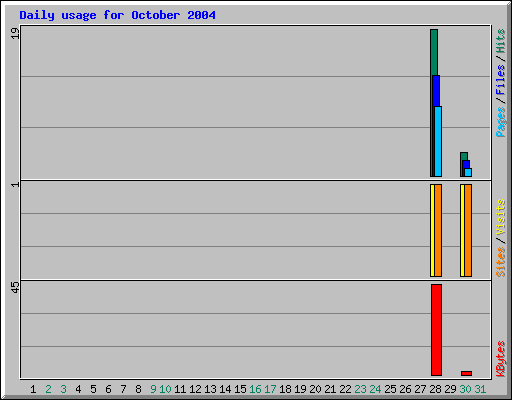This screenshot has height=400, width=512.
Task: Click the 'Visits' legend label
Action: [501, 217]
